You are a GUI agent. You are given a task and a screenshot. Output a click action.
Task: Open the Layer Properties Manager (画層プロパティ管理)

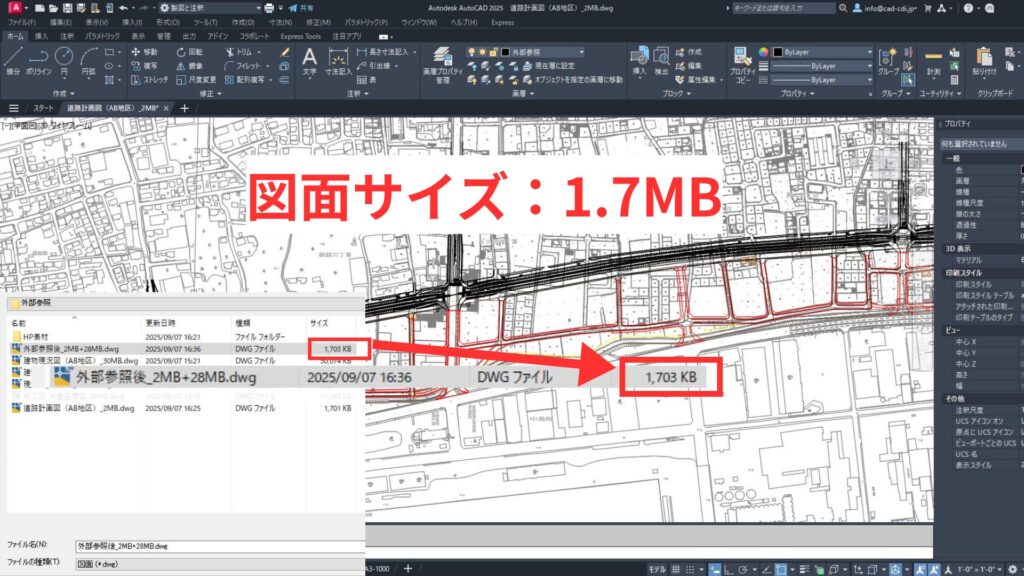pos(443,62)
